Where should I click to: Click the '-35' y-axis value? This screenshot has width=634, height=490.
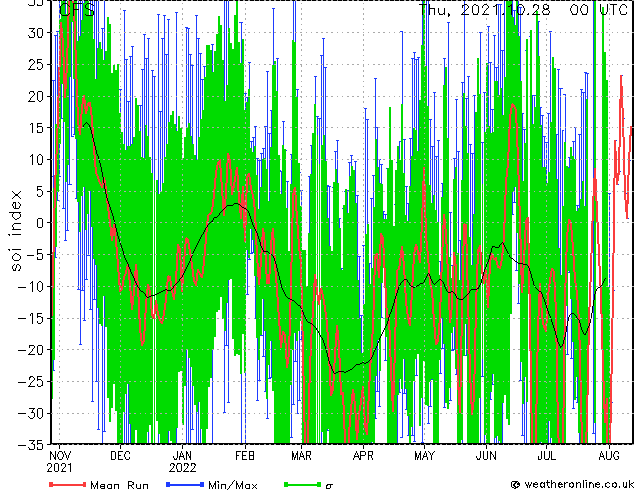(x=31, y=445)
